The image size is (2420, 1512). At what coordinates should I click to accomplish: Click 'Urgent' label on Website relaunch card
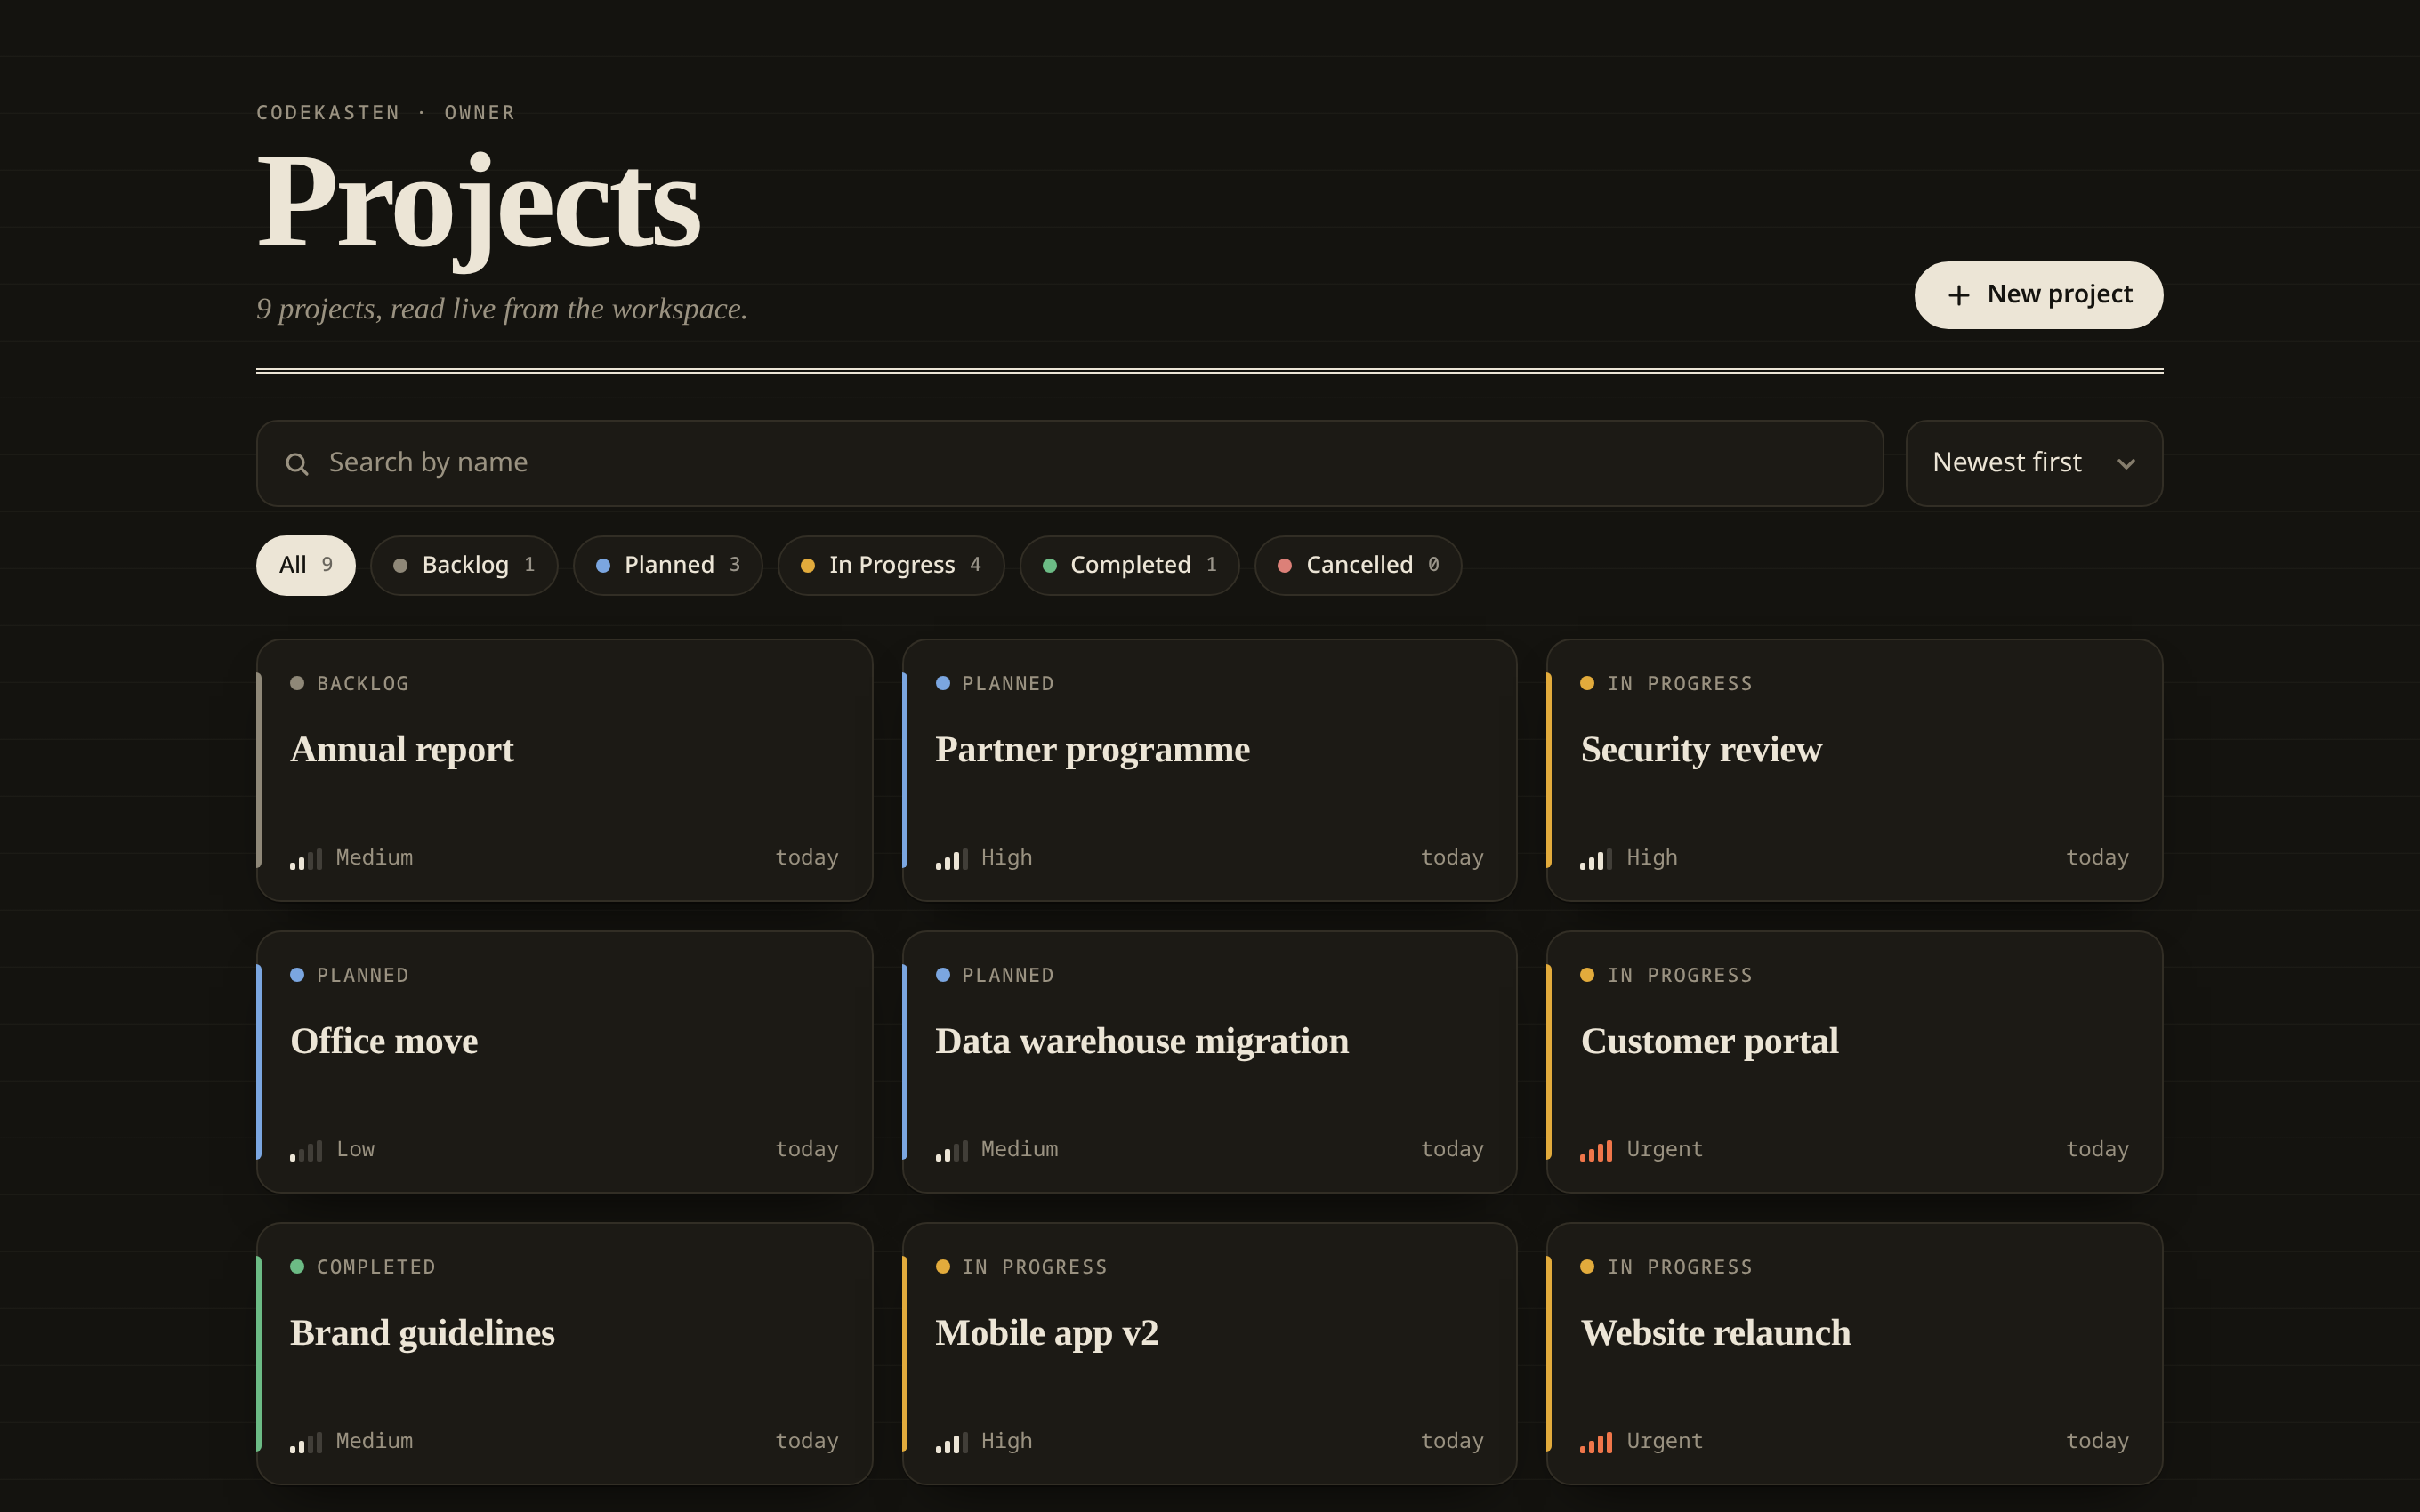(1664, 1441)
